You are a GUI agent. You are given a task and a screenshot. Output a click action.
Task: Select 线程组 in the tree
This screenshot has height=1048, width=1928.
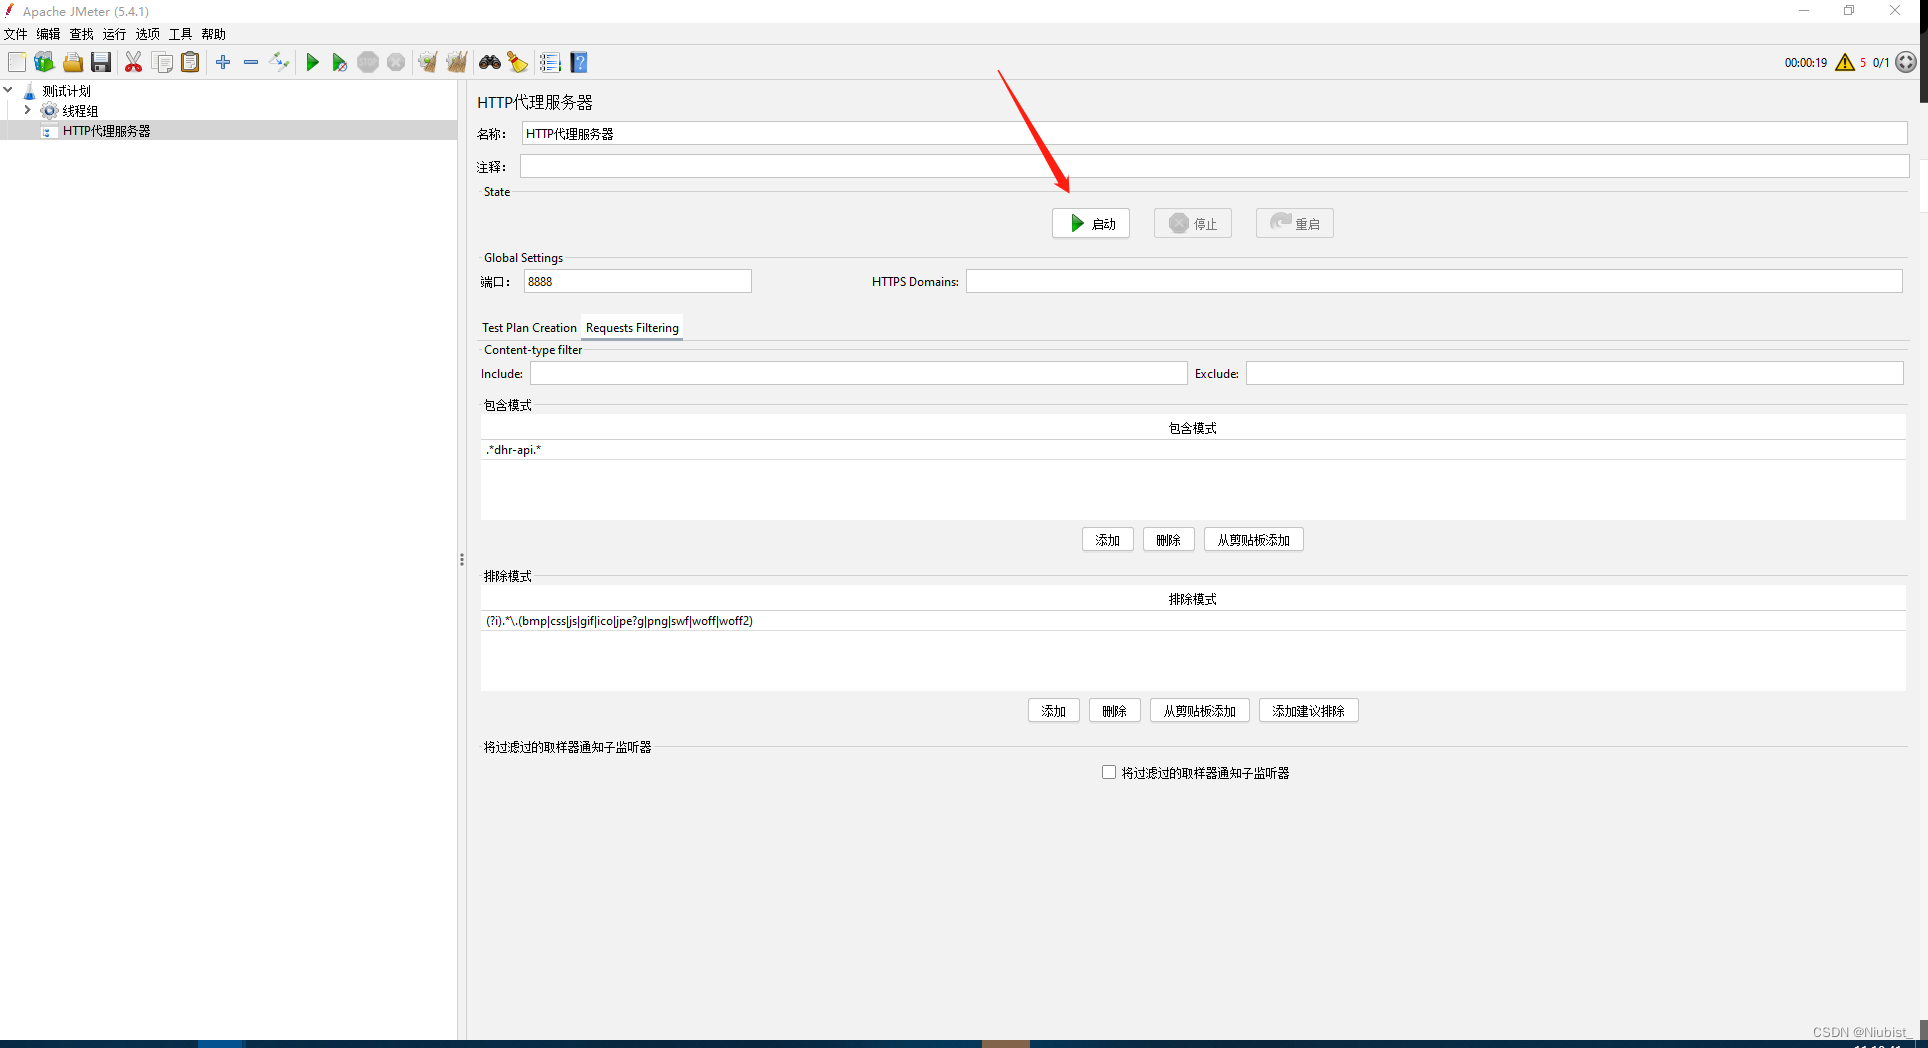point(80,111)
